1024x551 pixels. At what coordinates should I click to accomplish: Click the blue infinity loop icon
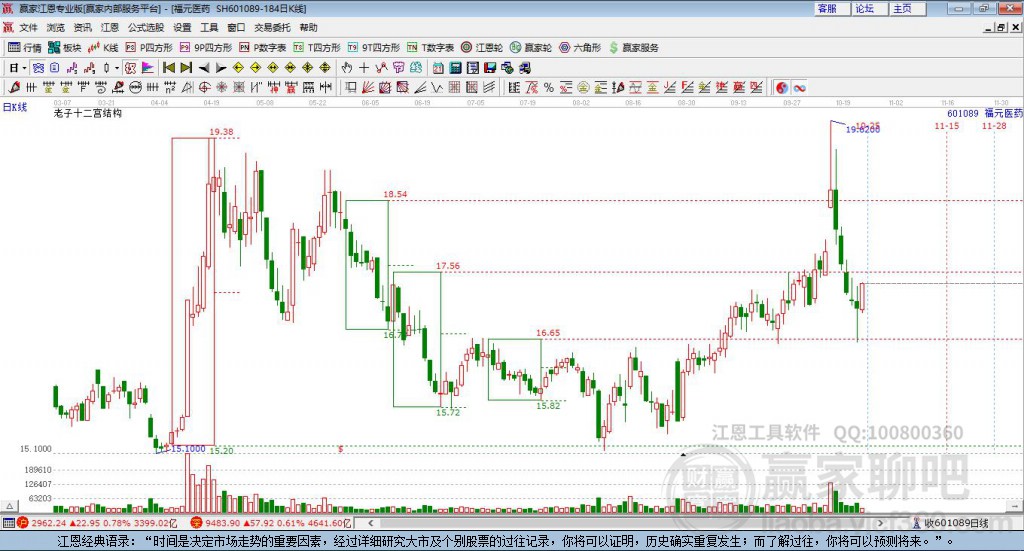pyautogui.click(x=799, y=87)
